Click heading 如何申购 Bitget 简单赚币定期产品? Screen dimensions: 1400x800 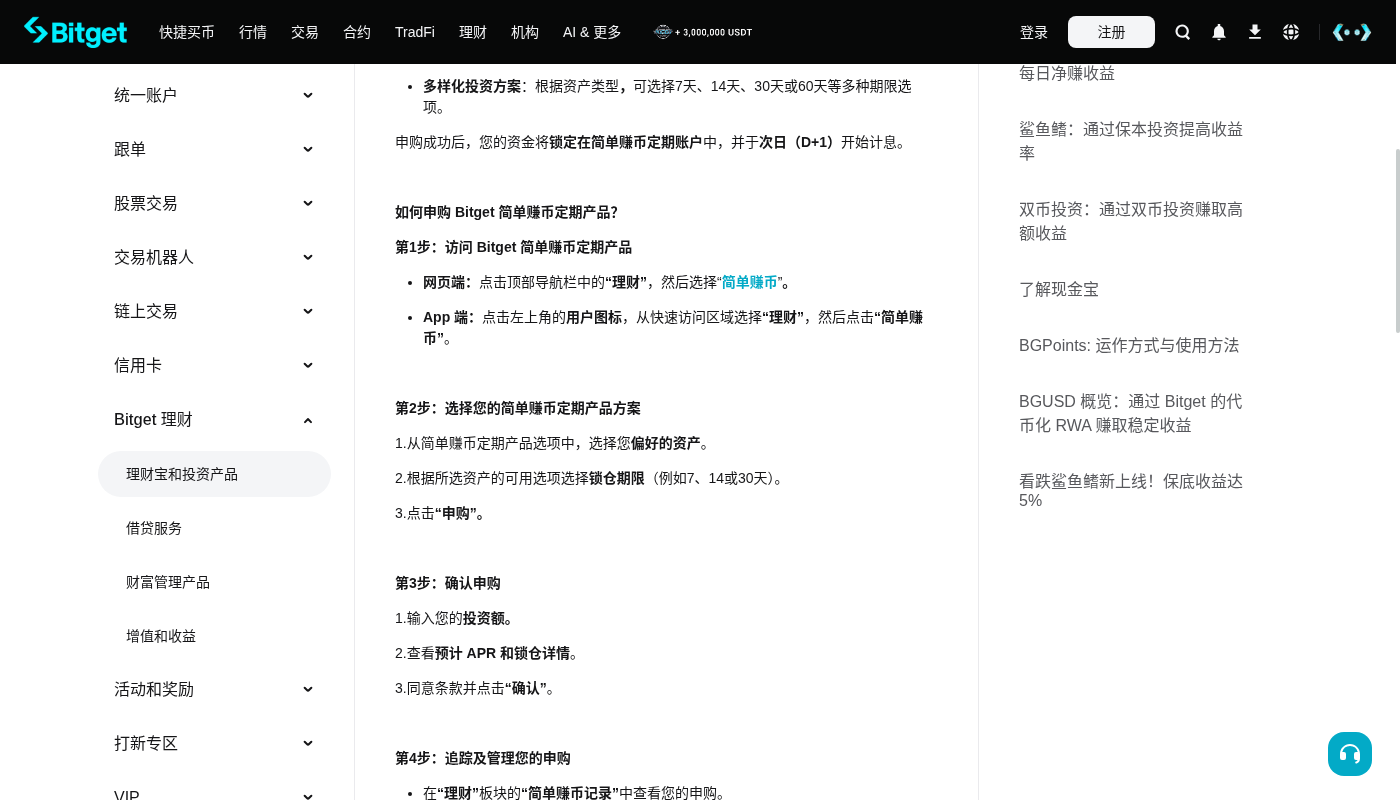pyautogui.click(x=506, y=212)
